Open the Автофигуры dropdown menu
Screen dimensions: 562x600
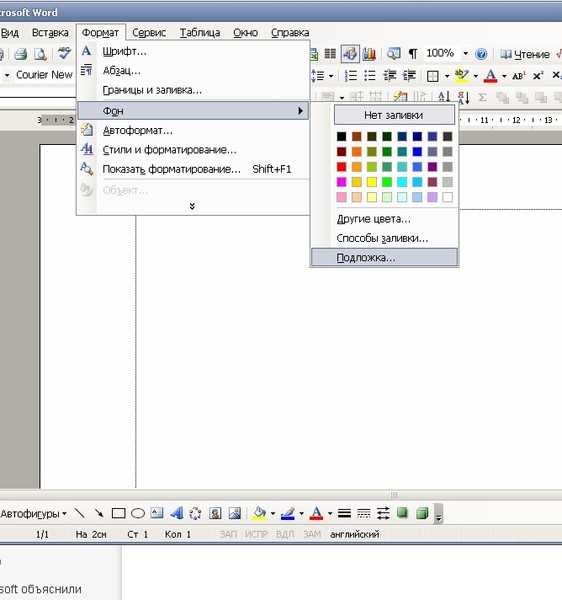[x=33, y=513]
